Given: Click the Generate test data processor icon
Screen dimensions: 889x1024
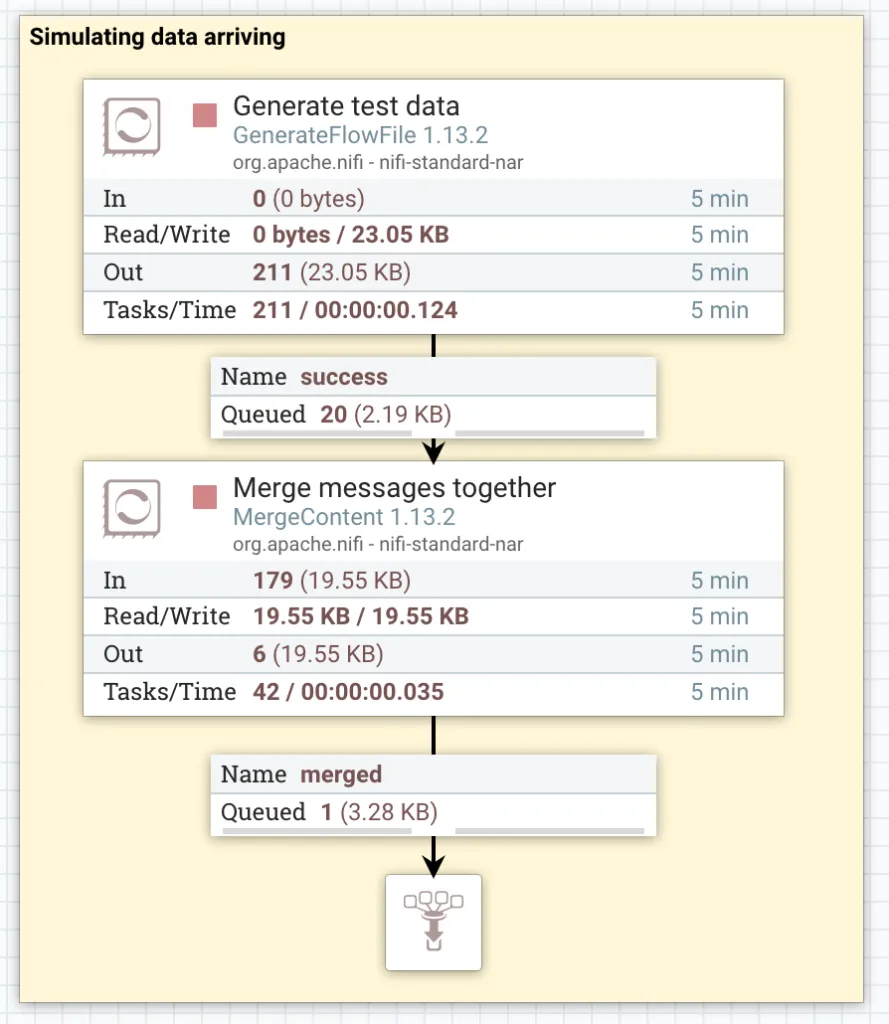Looking at the screenshot, I should pos(132,126).
